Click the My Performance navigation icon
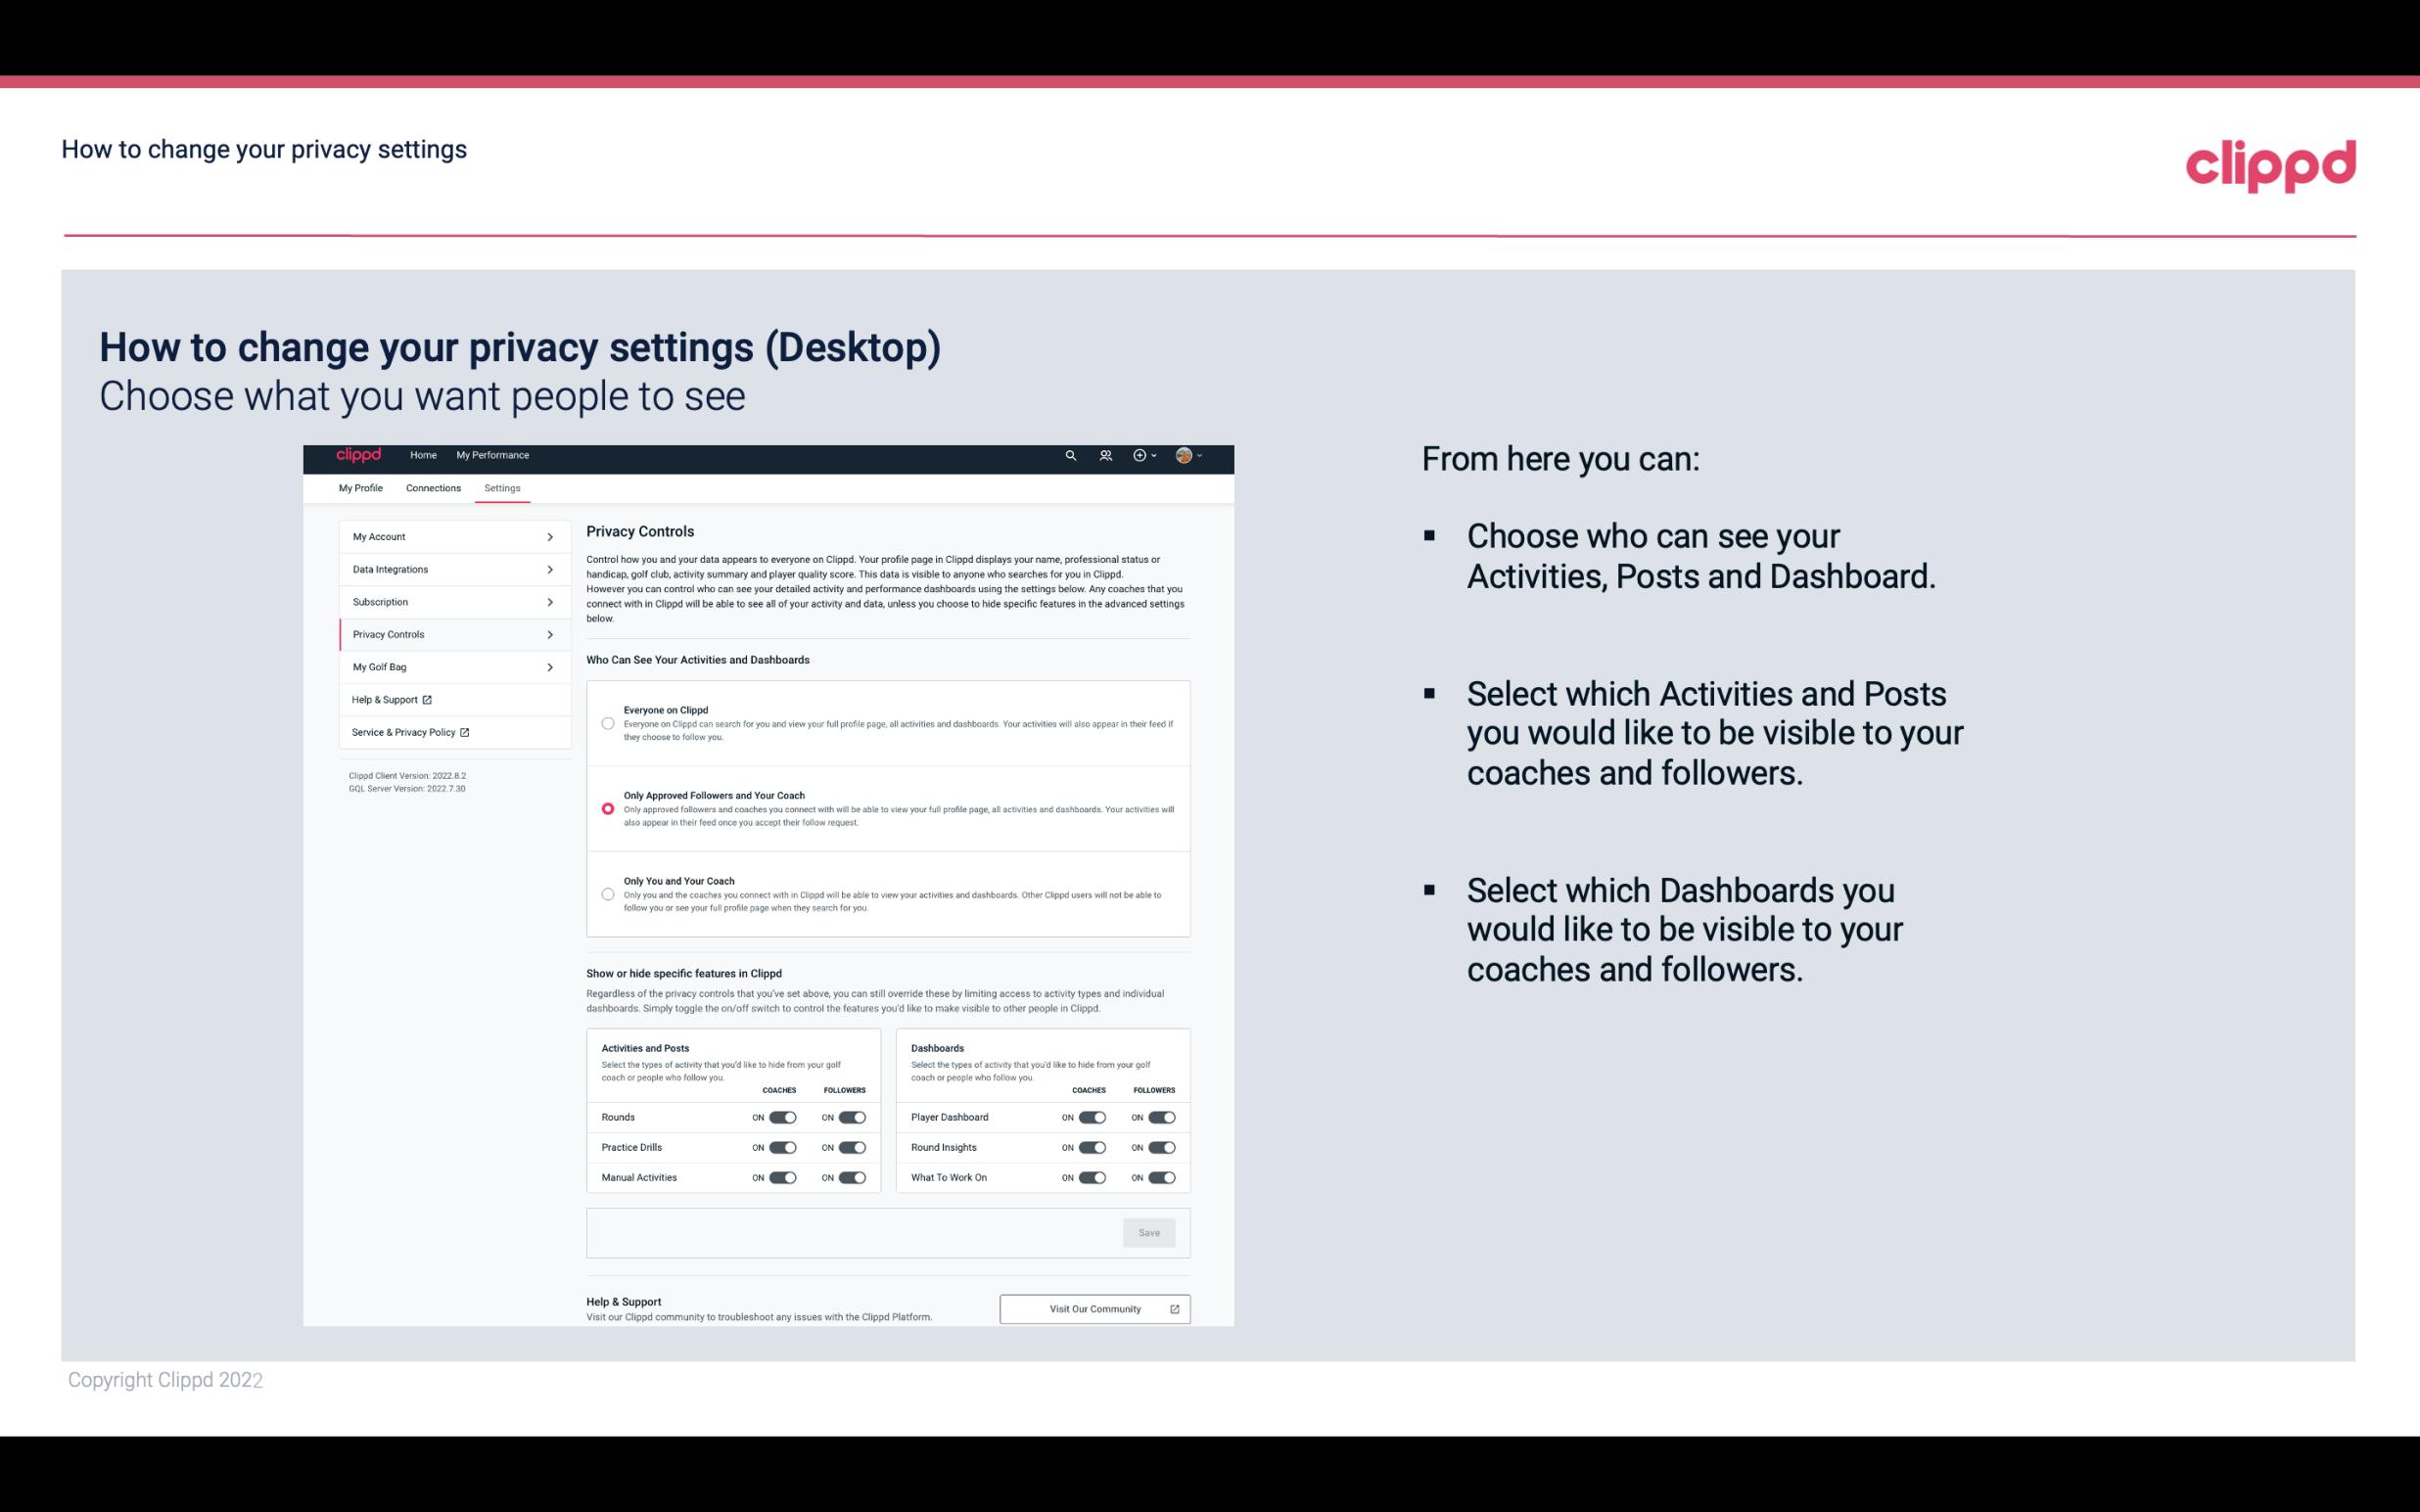 click(493, 455)
